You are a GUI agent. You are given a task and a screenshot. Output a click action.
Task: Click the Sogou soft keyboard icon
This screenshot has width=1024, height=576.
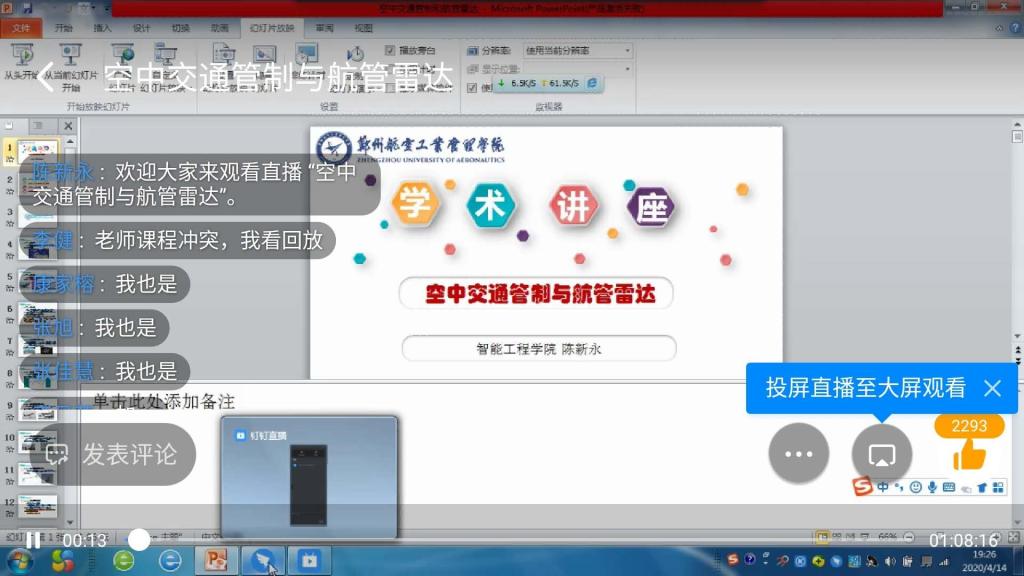949,487
